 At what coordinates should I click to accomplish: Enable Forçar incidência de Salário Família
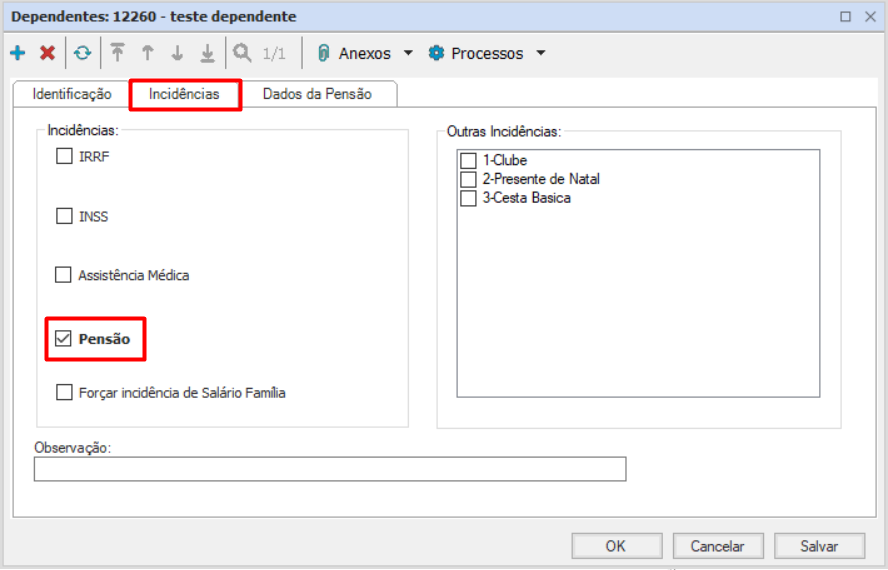tap(65, 392)
